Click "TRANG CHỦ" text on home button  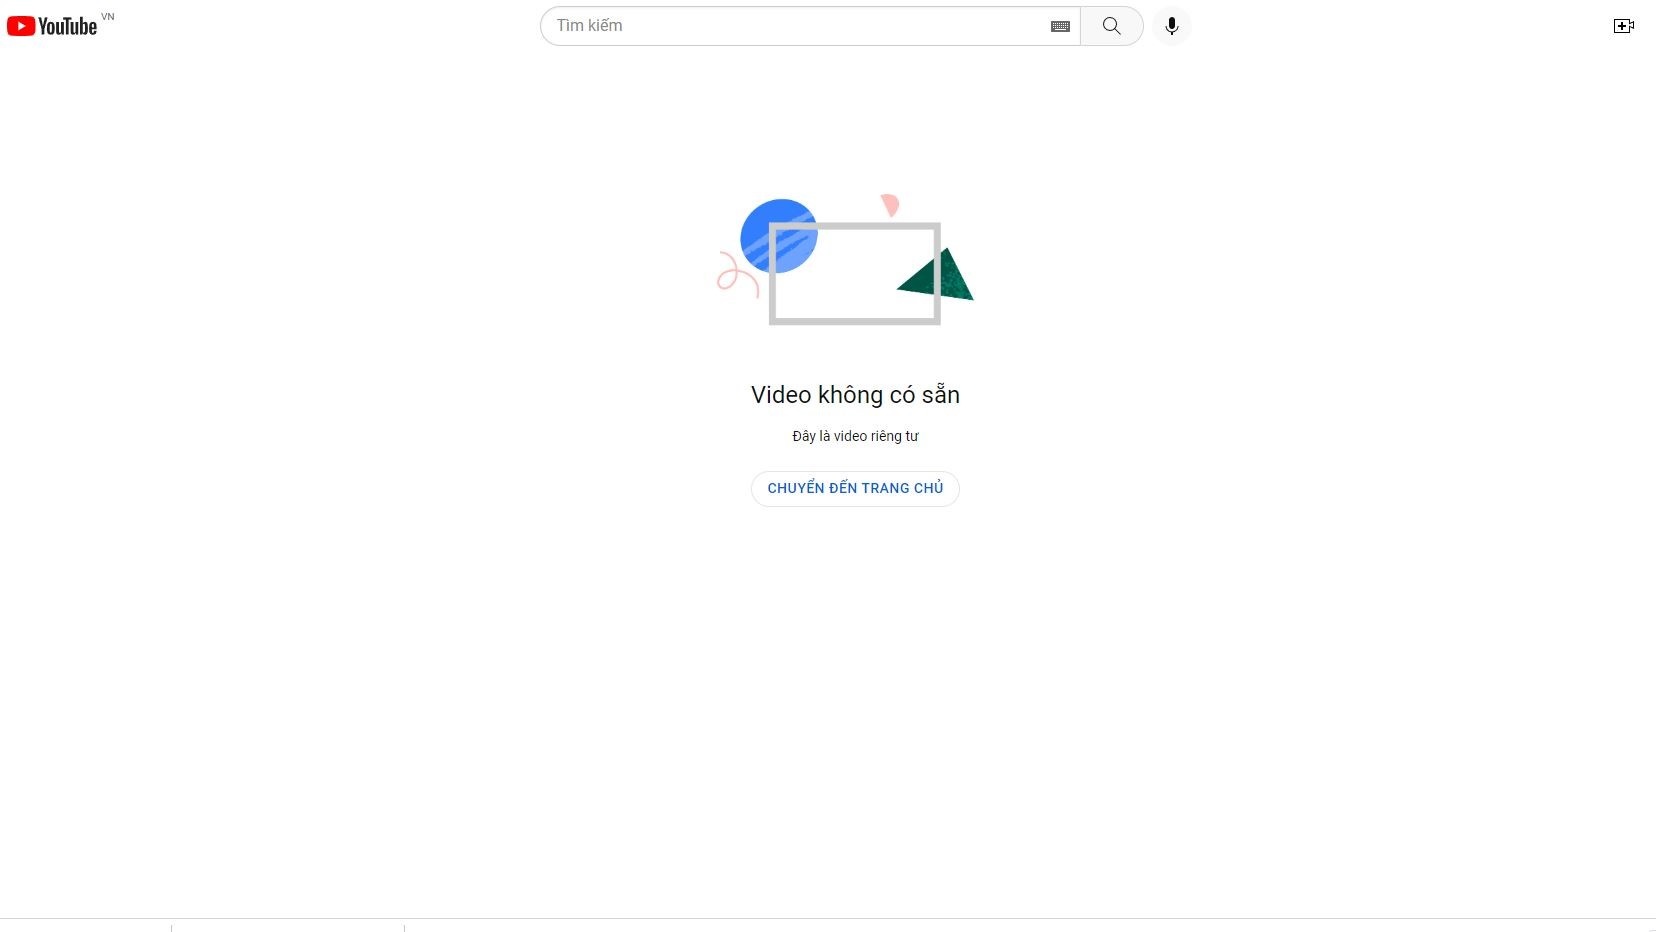click(902, 488)
